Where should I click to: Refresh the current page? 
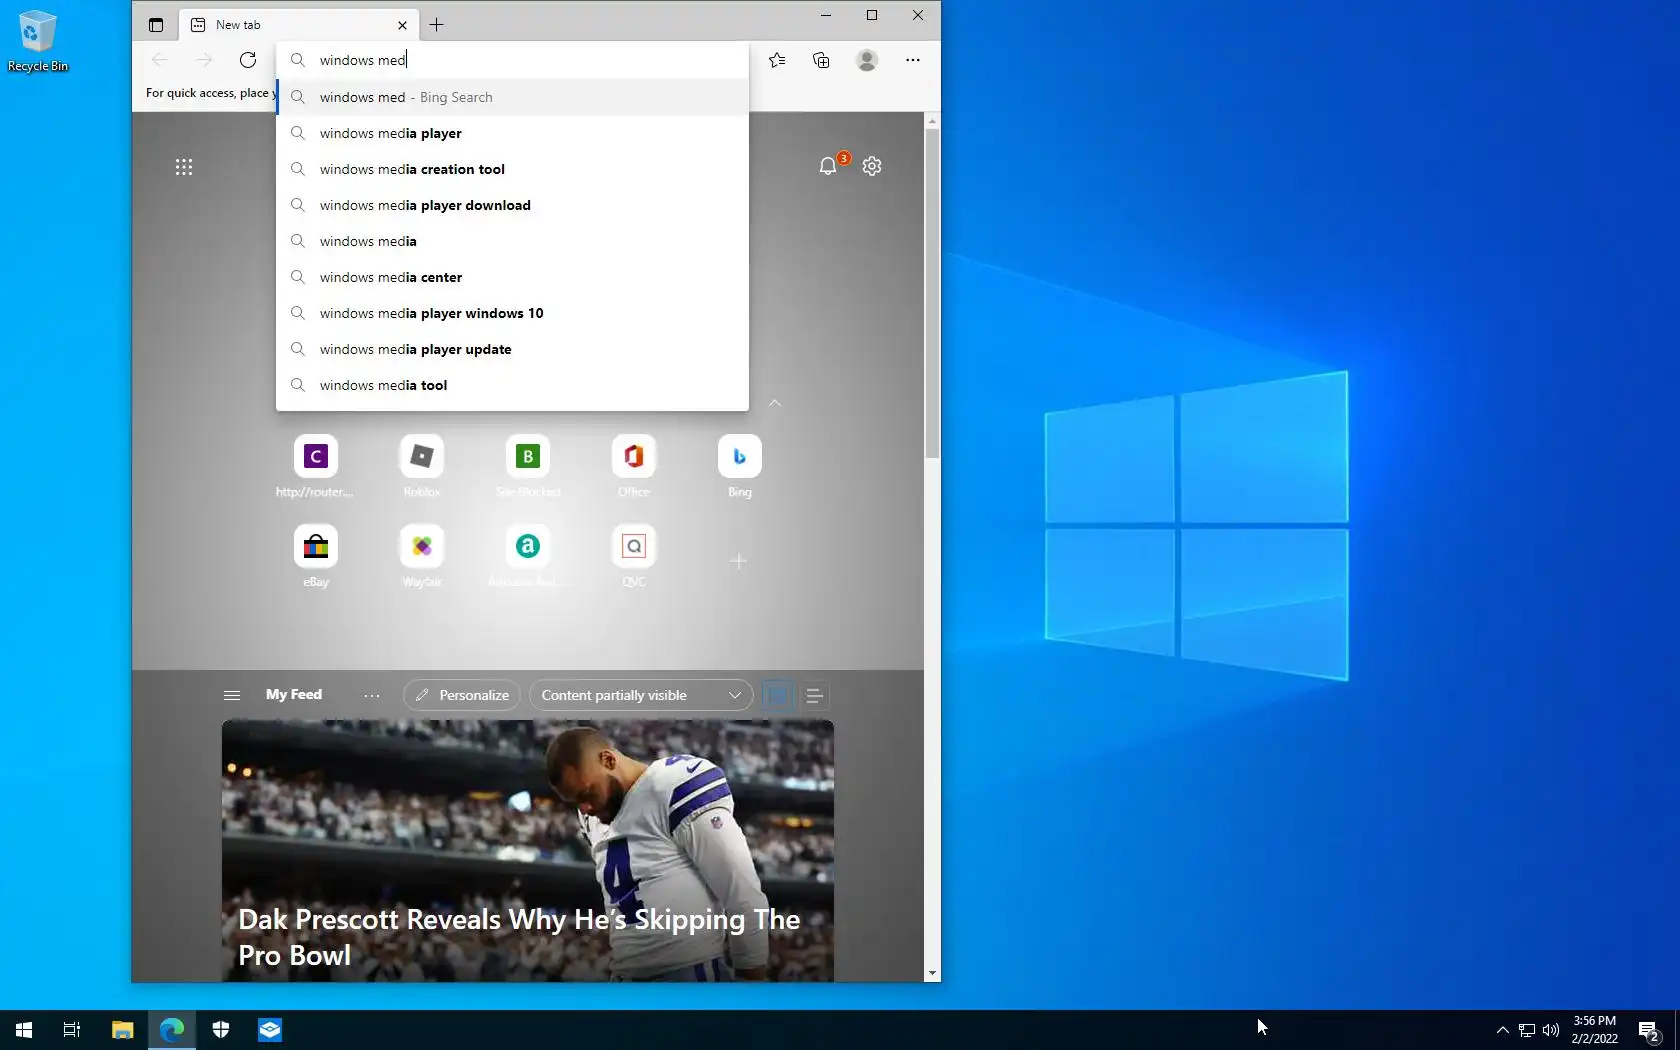coord(248,60)
